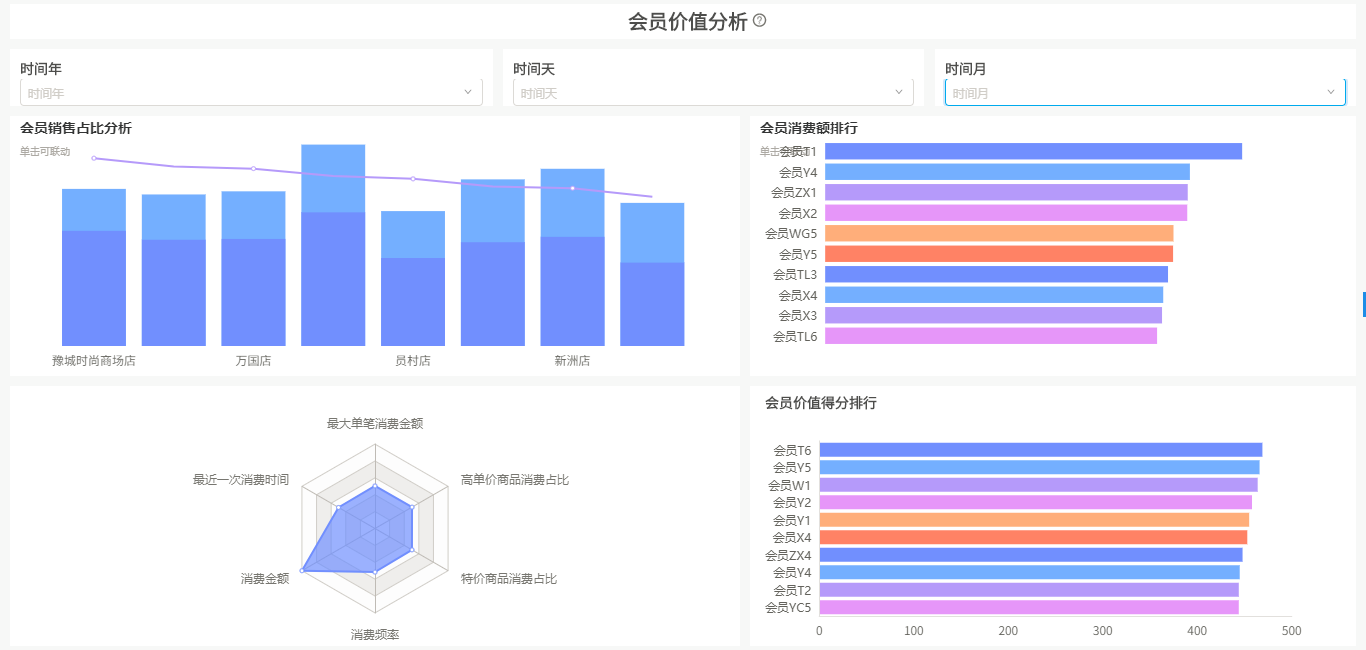Viewport: 1366px width, 650px height.
Task: Click the help icon beside 会员价值分析 title
Action: click(x=760, y=21)
